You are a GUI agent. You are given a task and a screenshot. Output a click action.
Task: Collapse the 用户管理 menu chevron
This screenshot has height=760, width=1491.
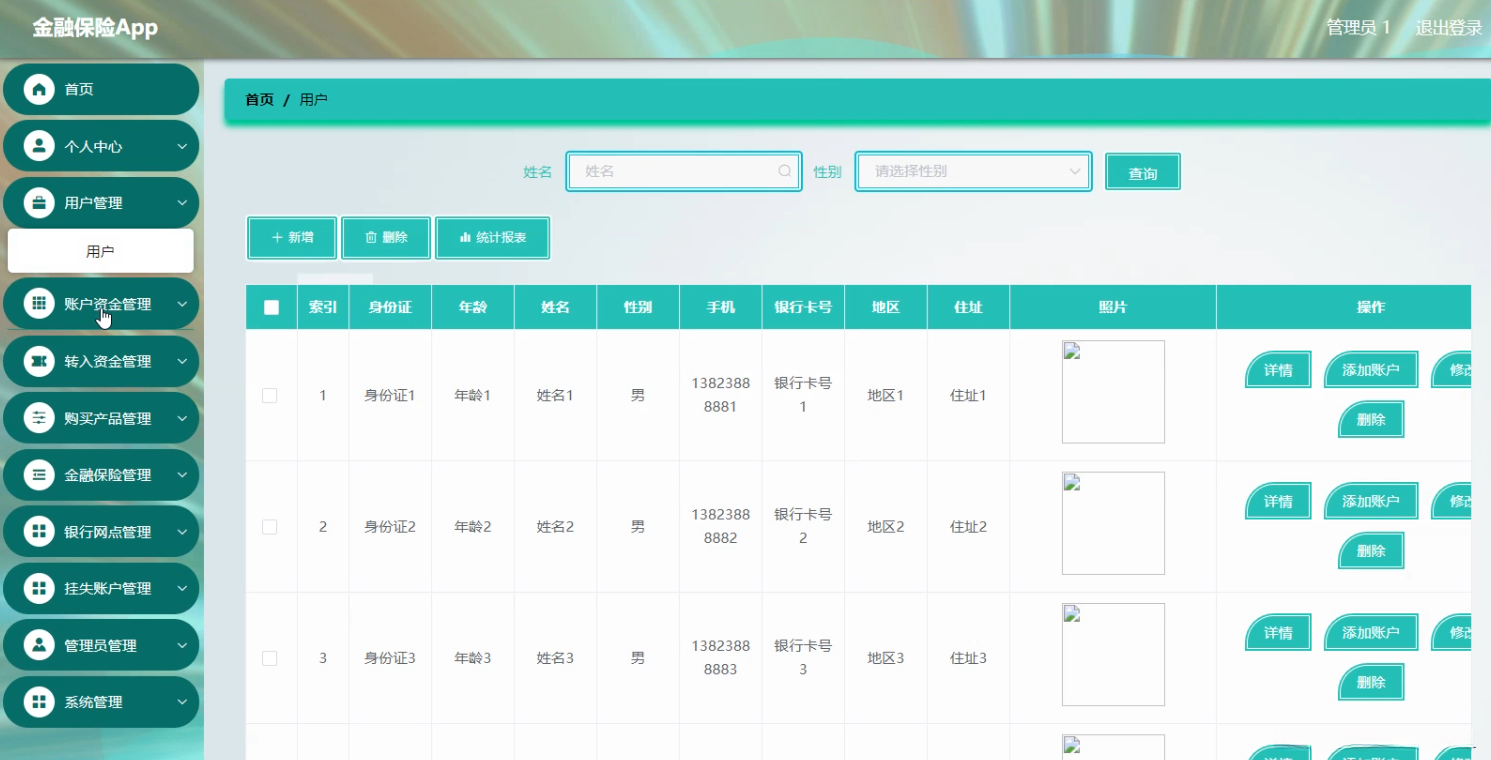click(182, 203)
